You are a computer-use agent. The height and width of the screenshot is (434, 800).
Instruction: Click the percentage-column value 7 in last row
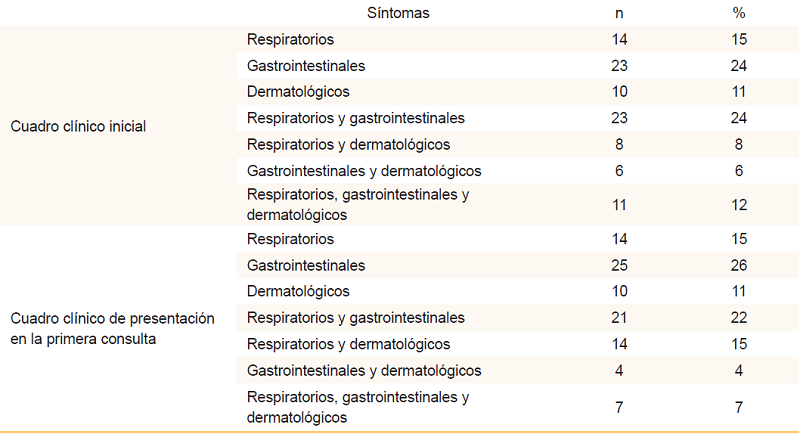coord(740,408)
